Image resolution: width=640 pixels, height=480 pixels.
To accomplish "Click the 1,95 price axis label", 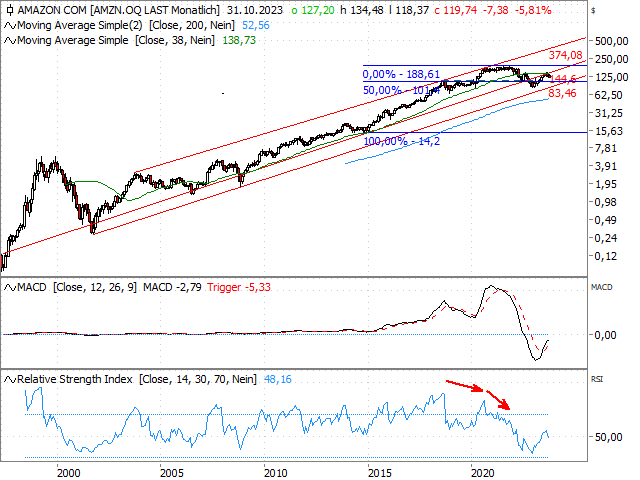I will point(606,184).
